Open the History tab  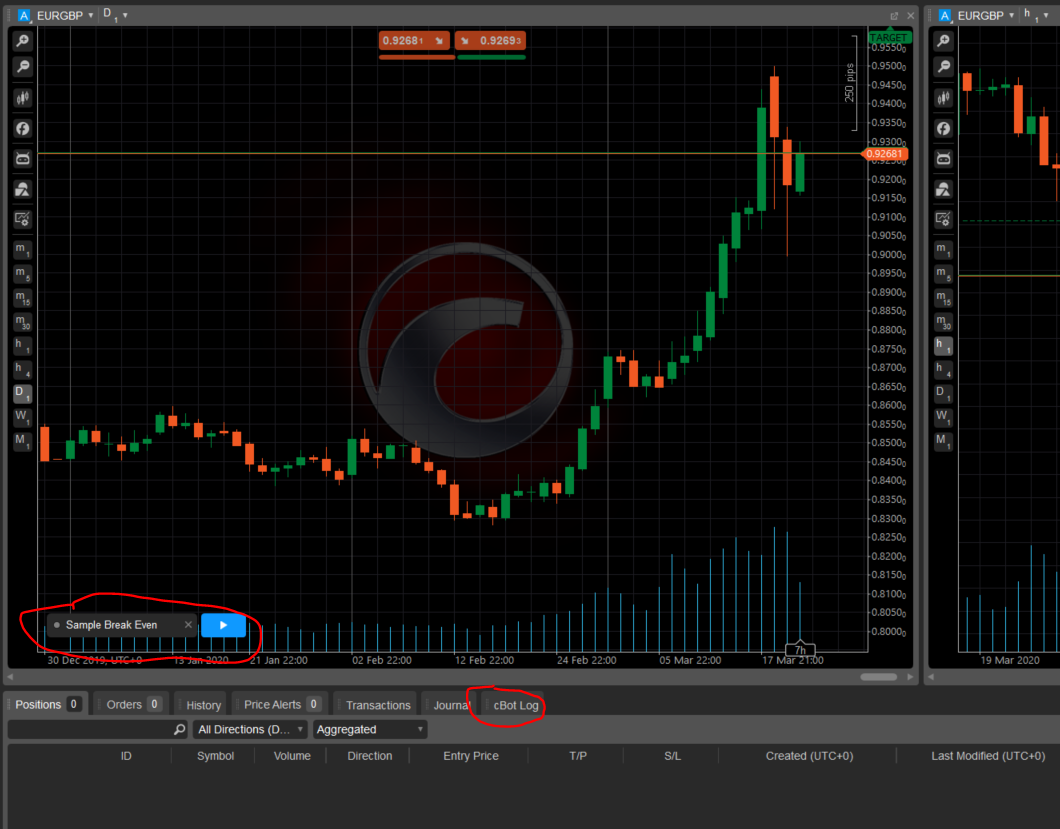click(200, 705)
